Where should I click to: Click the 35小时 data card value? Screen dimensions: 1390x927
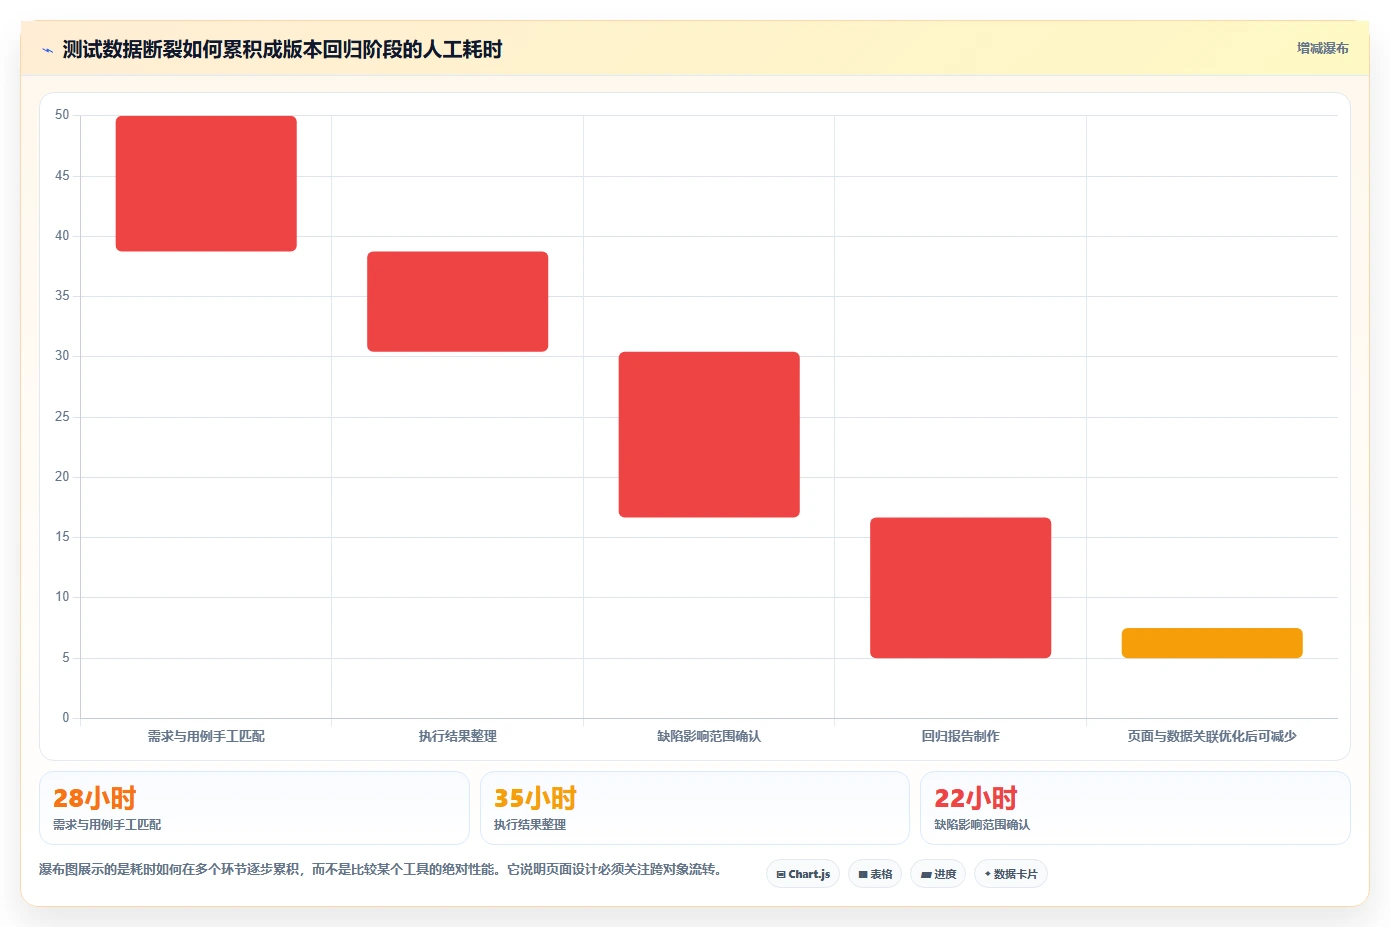pos(535,798)
